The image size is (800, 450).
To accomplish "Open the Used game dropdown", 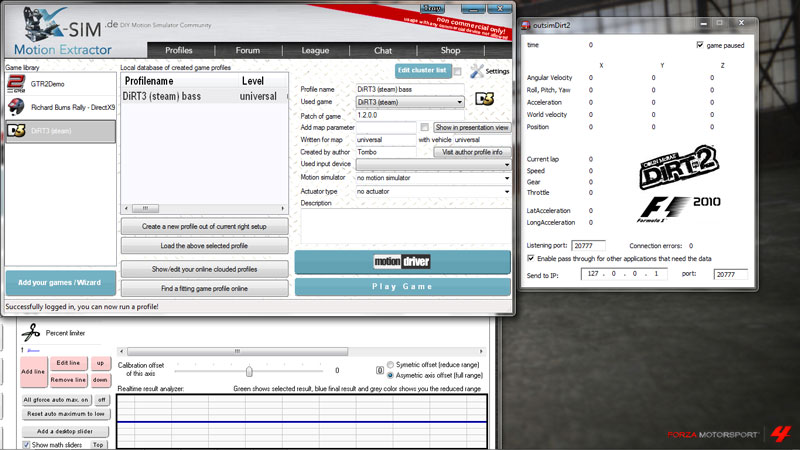I will pos(459,101).
